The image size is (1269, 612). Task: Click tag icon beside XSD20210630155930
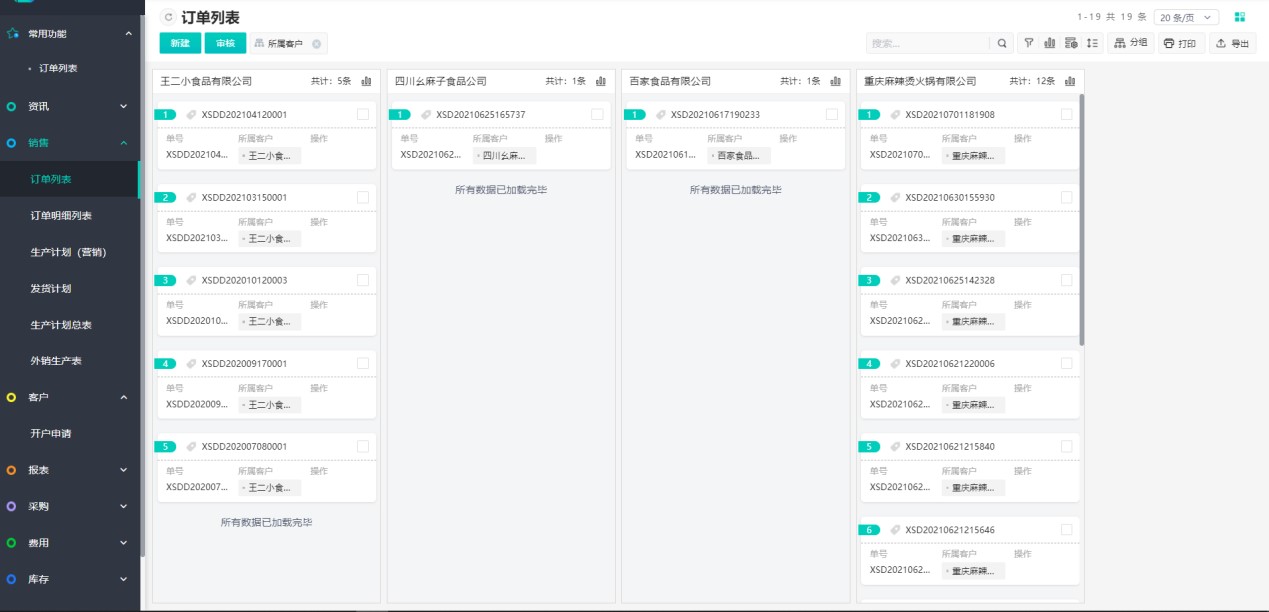[x=895, y=197]
